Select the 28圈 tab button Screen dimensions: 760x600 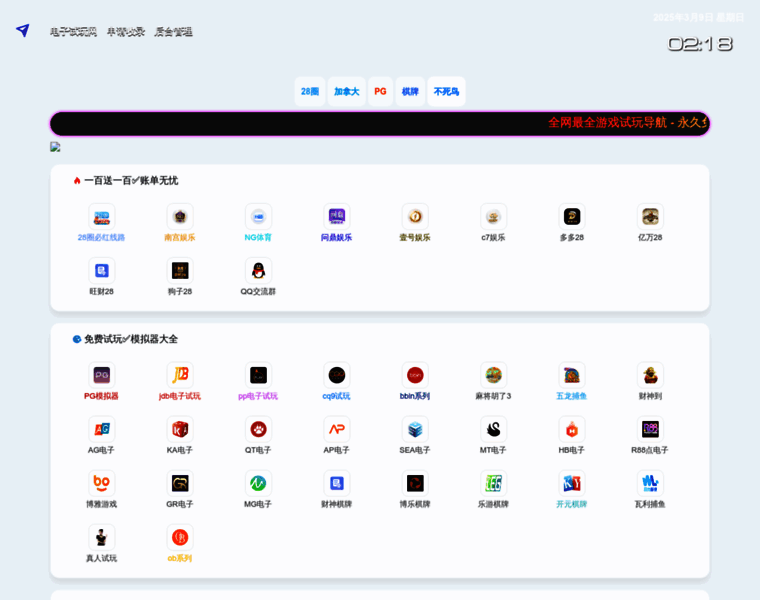(x=310, y=91)
